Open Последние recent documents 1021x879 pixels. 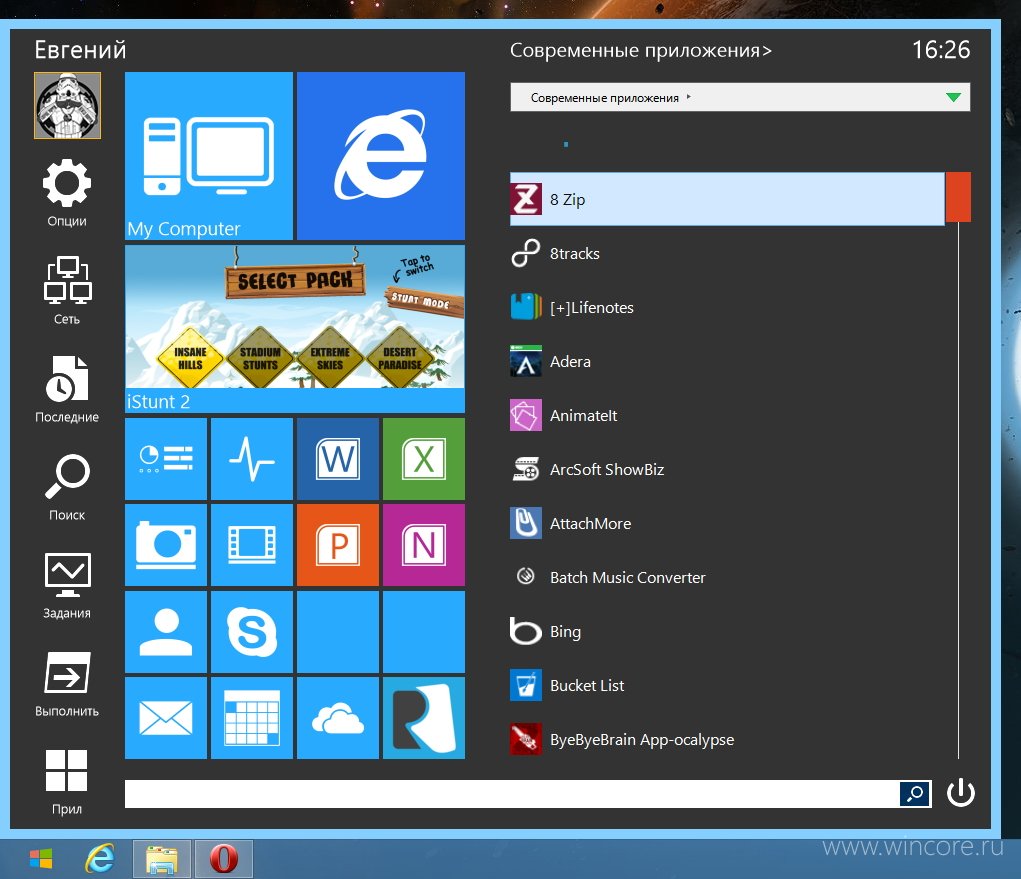point(67,389)
